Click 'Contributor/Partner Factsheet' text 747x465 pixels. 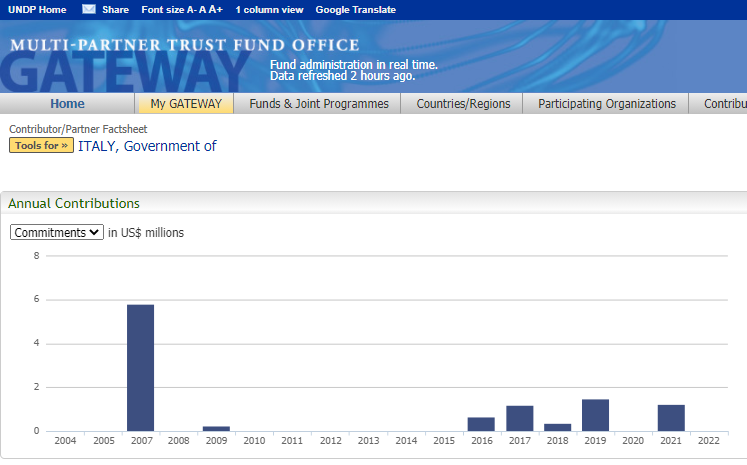[78, 129]
